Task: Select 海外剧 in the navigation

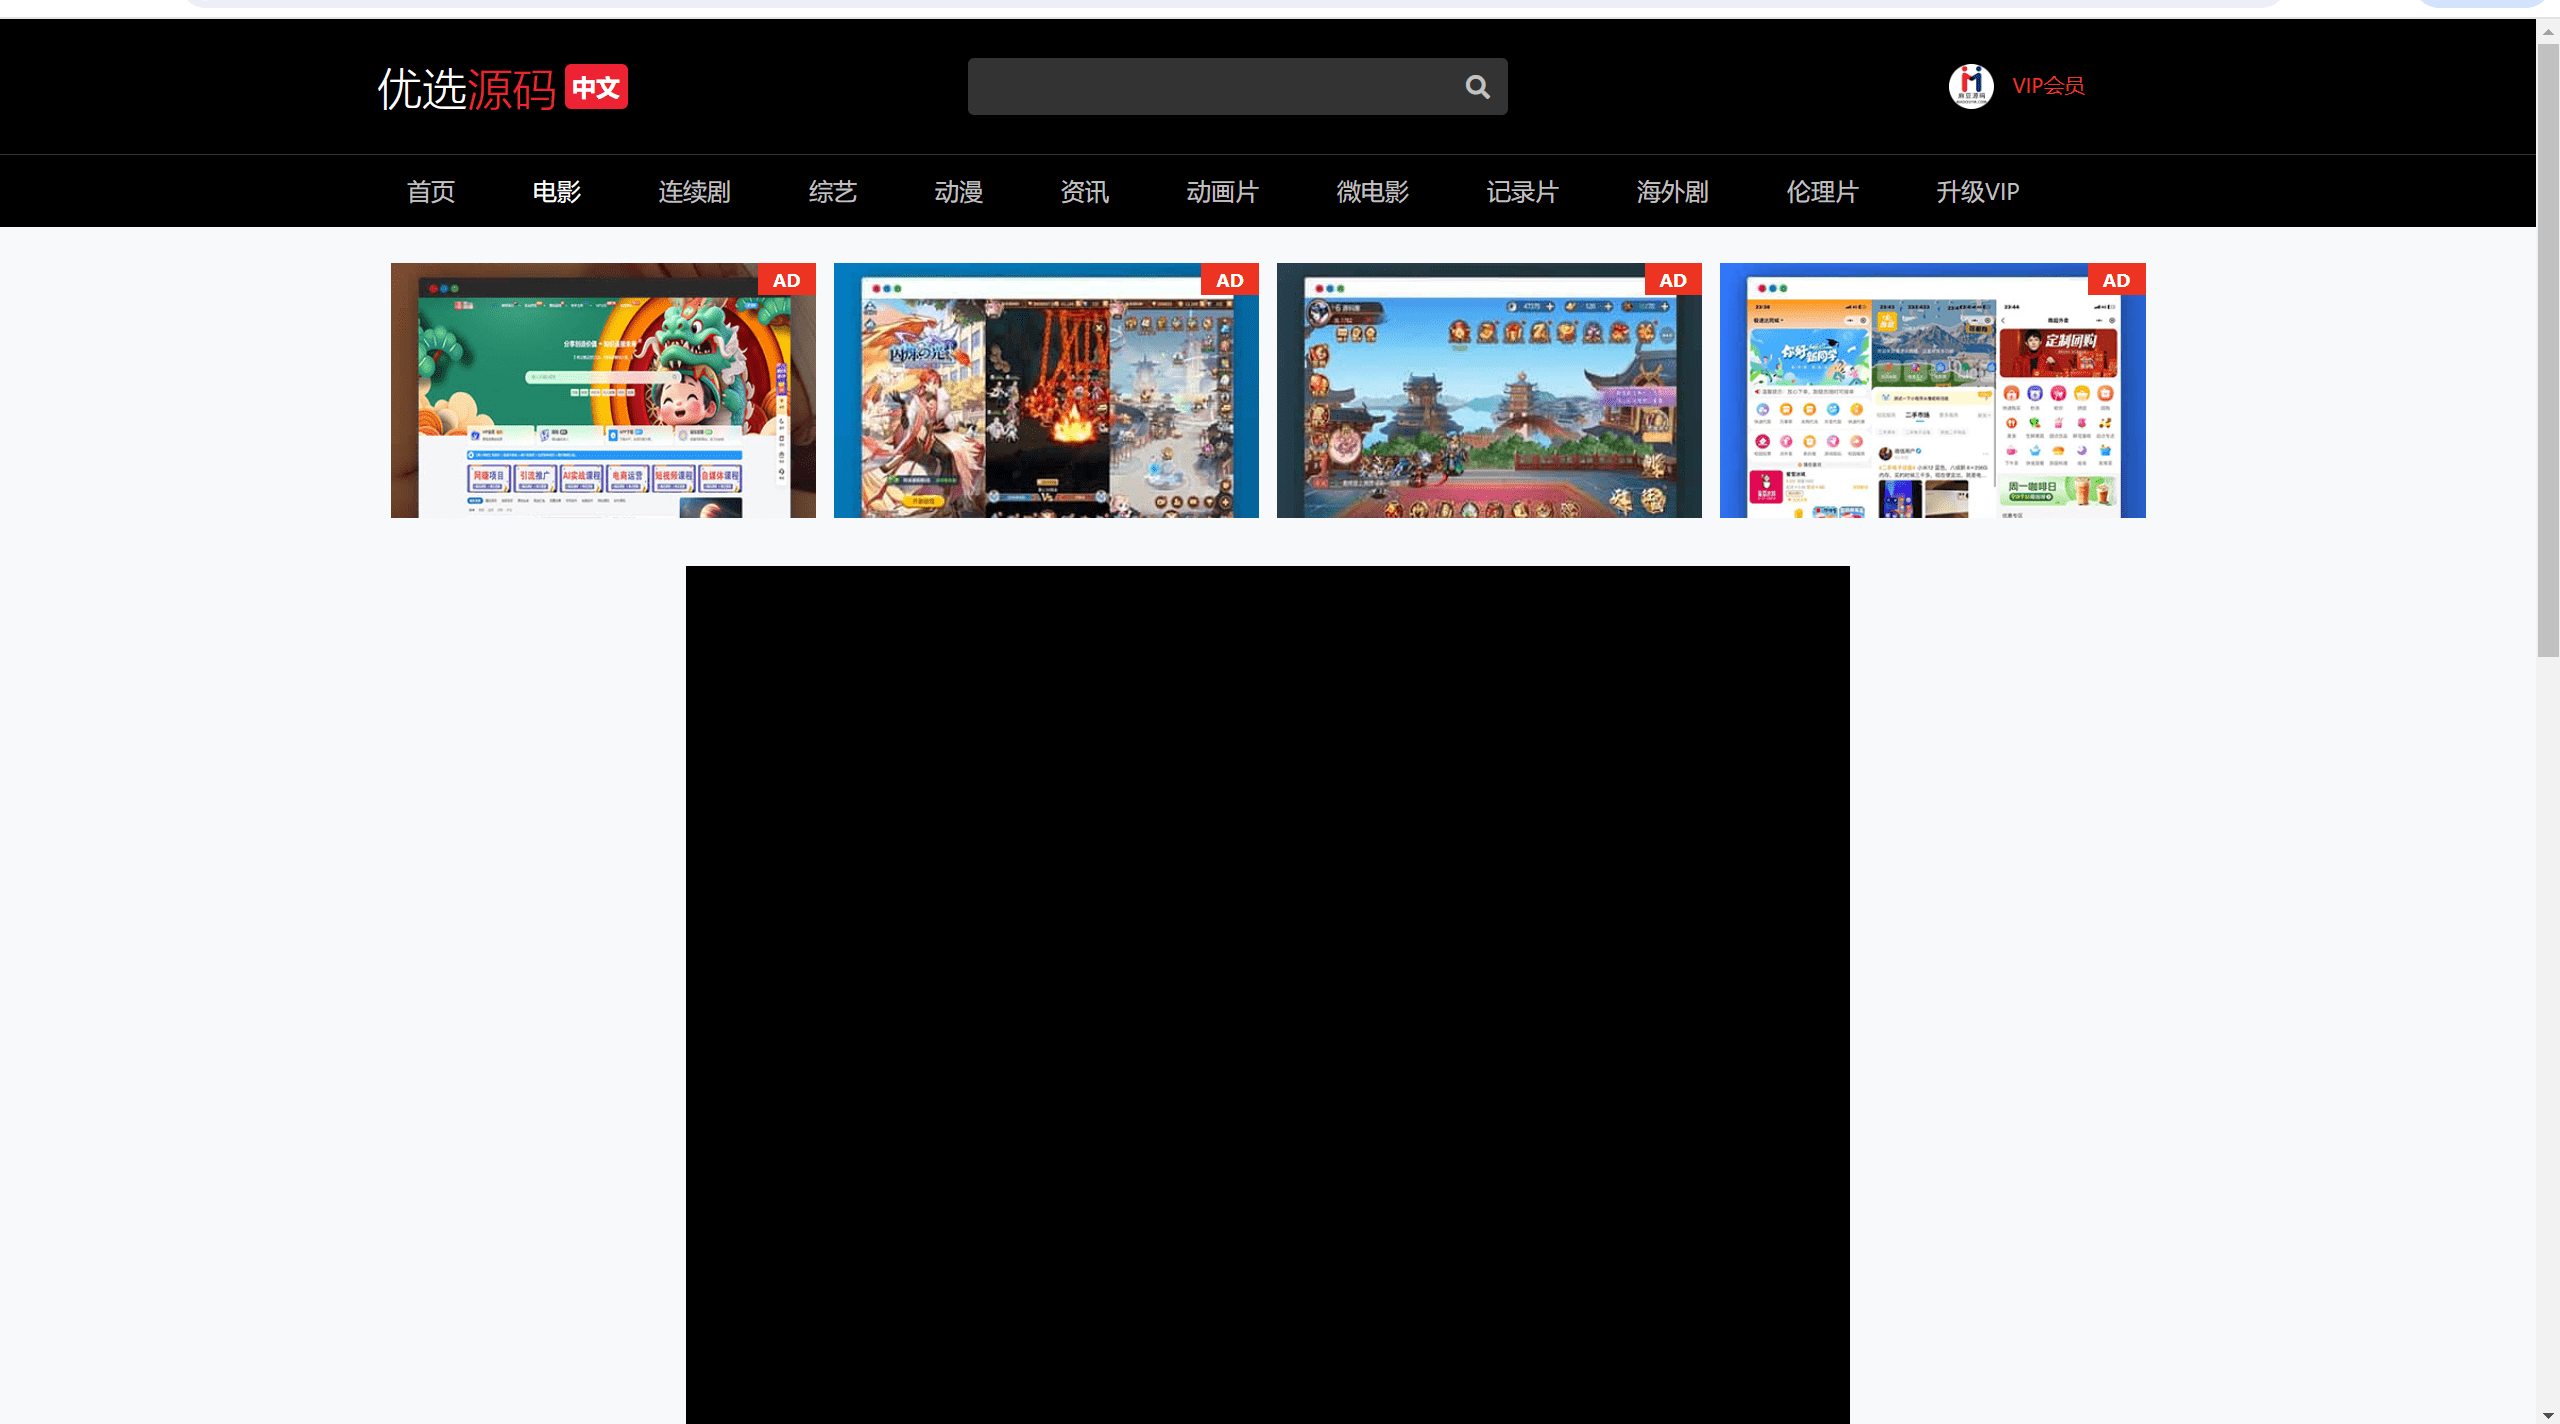Action: pos(1673,191)
